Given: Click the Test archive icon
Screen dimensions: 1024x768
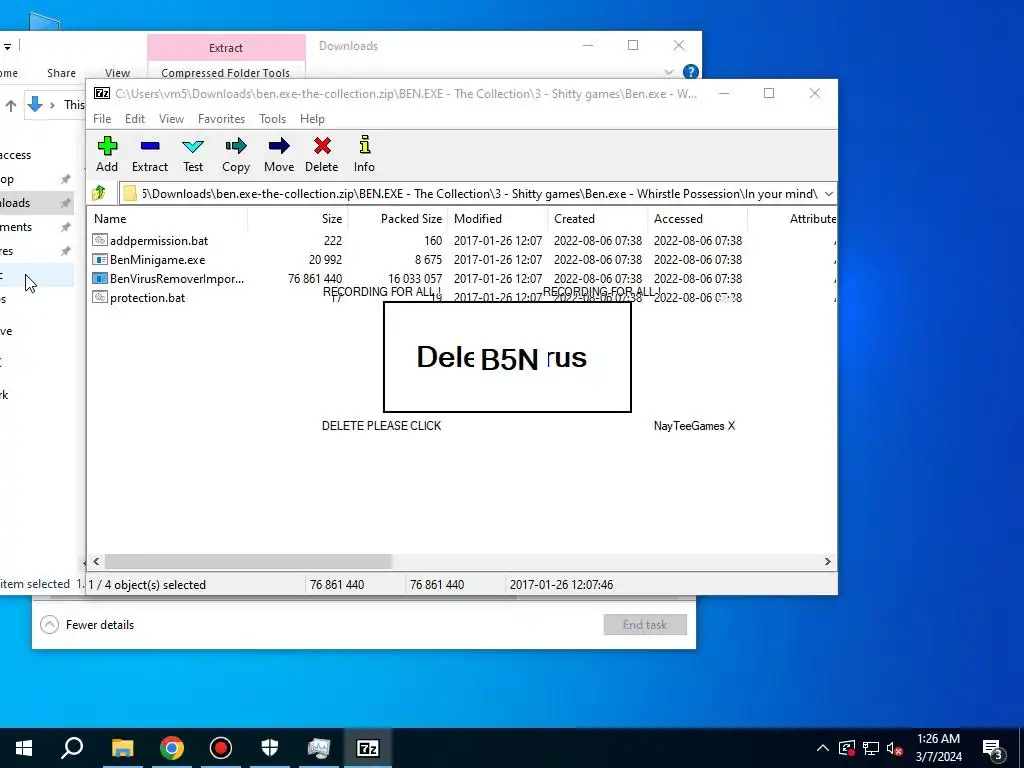Looking at the screenshot, I should tap(193, 146).
